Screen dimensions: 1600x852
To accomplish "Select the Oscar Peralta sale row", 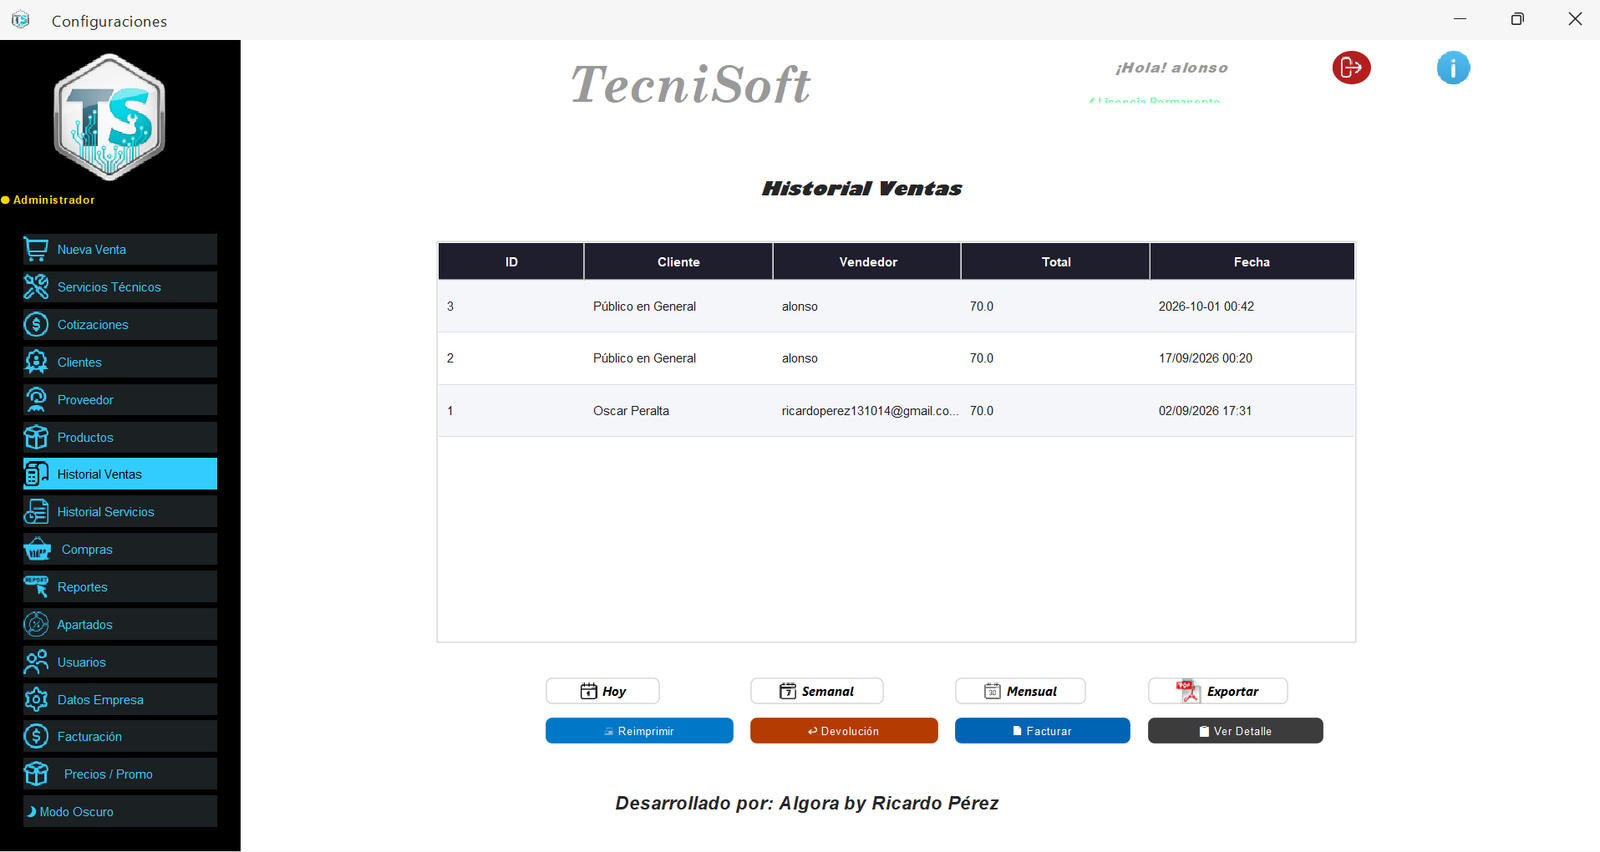I will pos(896,411).
